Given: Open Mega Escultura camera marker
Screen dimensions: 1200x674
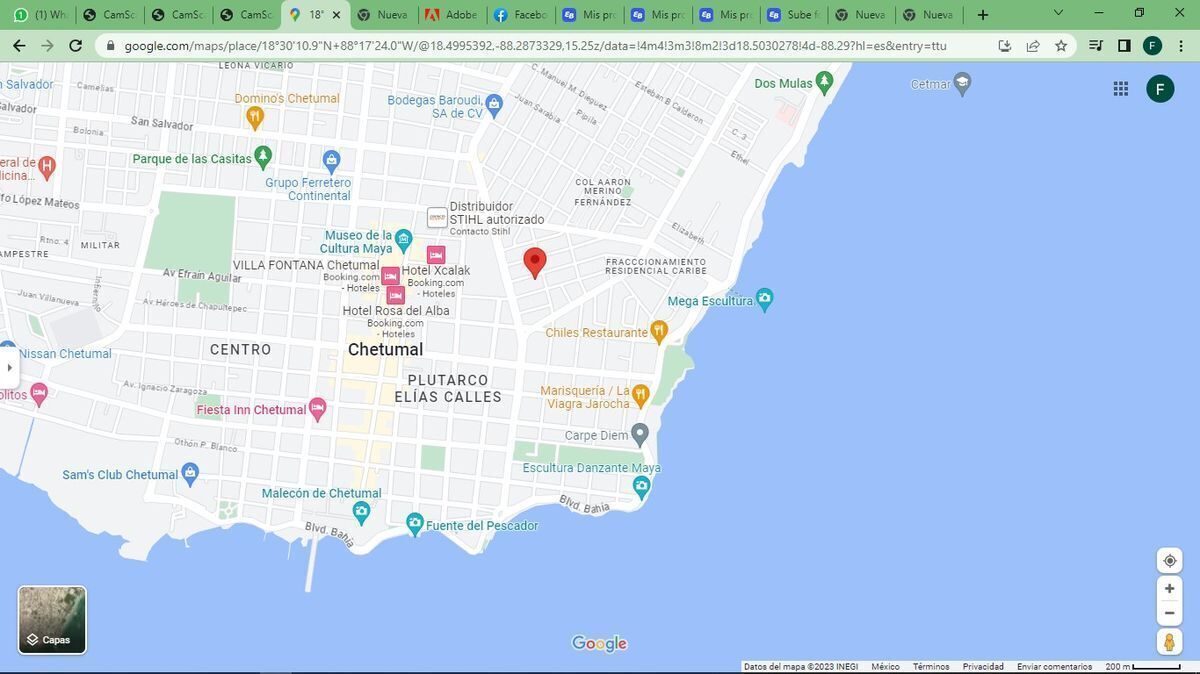Looking at the screenshot, I should [765, 298].
